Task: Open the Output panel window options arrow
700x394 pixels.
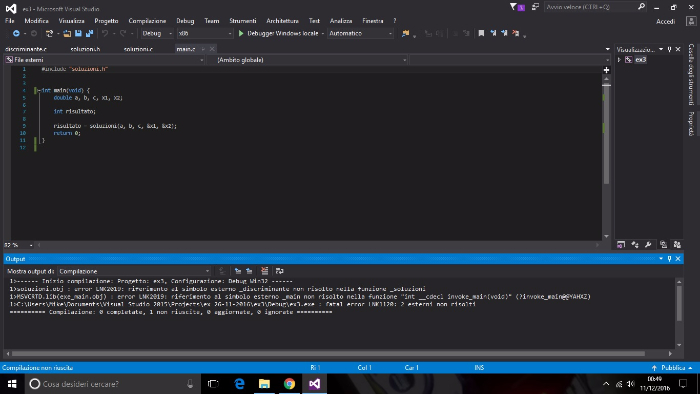Action: tap(661, 259)
